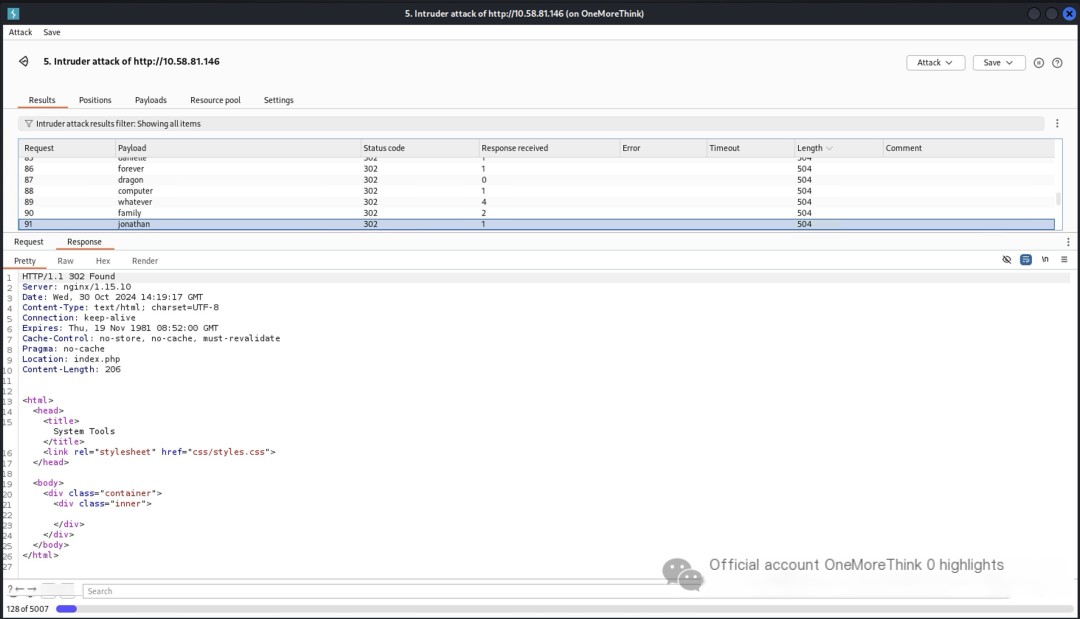Open the help question mark icon

pyautogui.click(x=1057, y=63)
